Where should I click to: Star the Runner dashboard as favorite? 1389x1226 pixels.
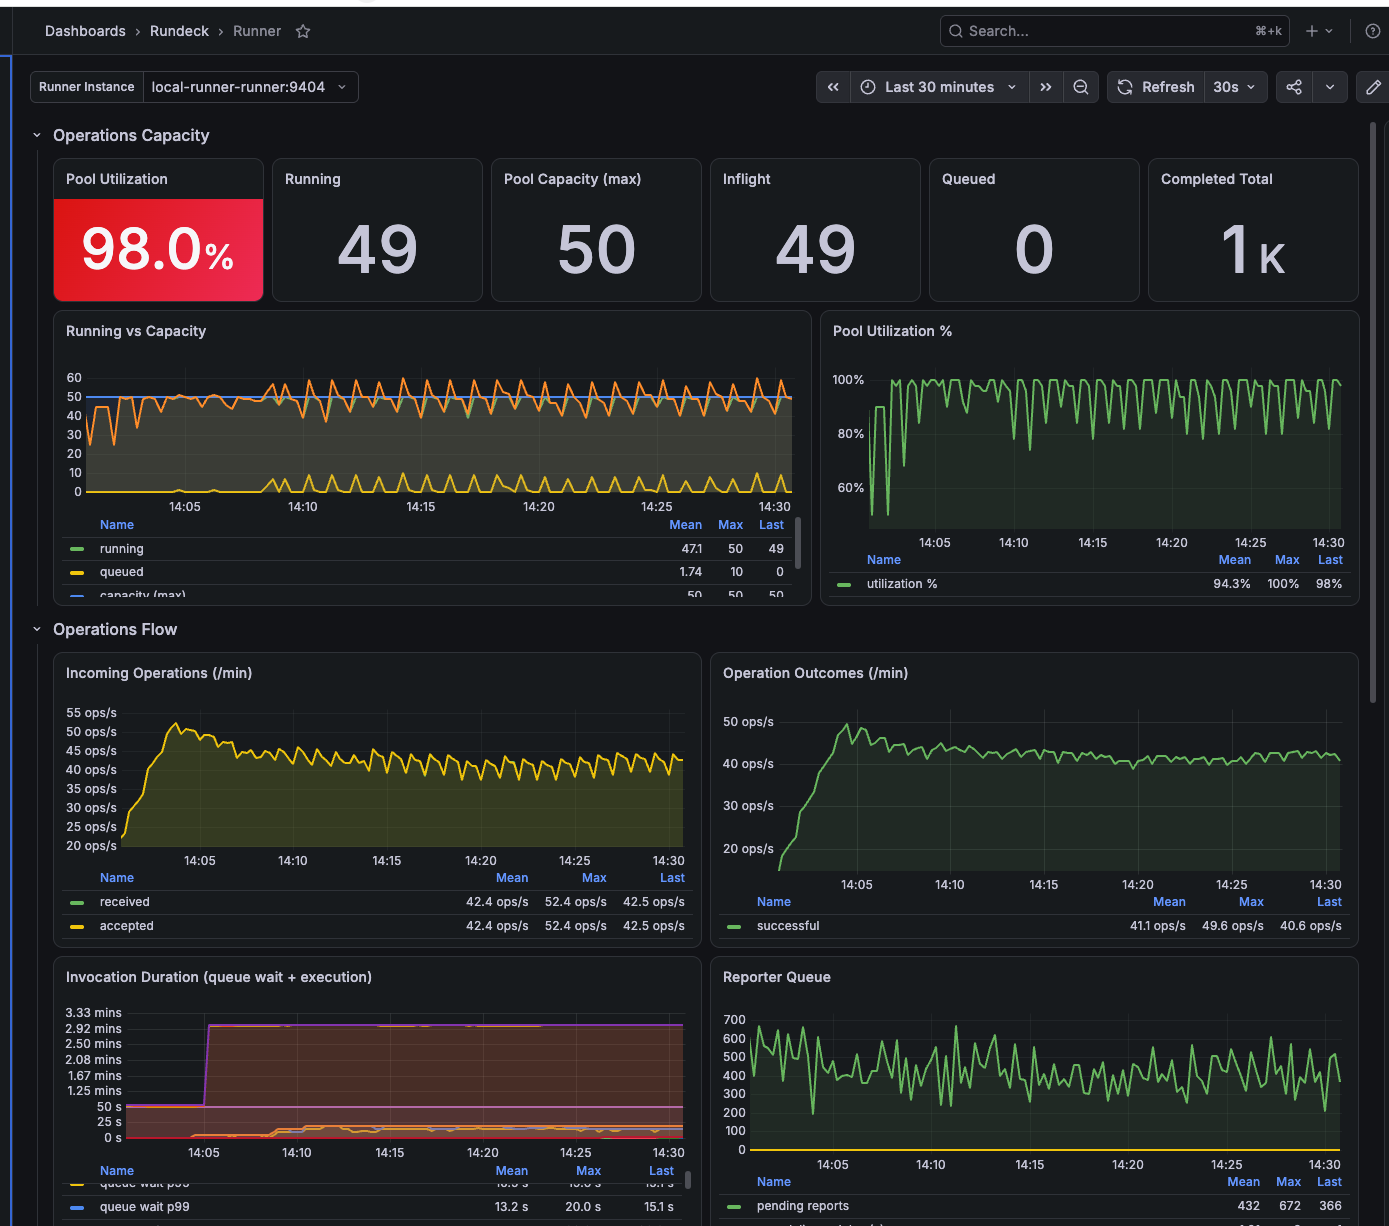coord(303,31)
